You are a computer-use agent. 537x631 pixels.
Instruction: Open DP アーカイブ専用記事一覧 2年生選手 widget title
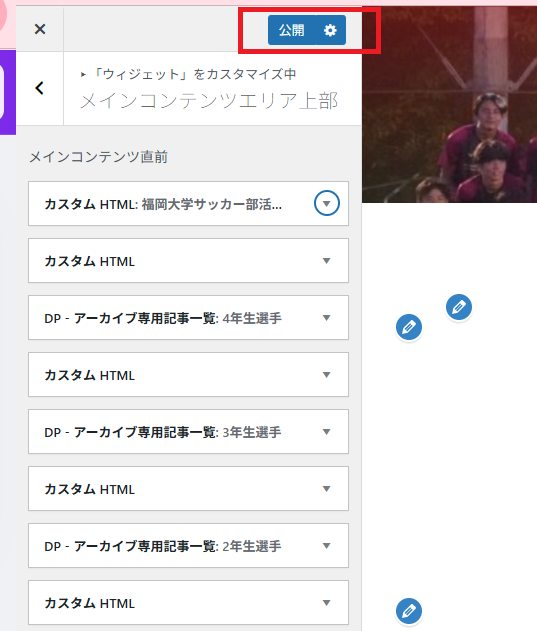click(x=163, y=546)
